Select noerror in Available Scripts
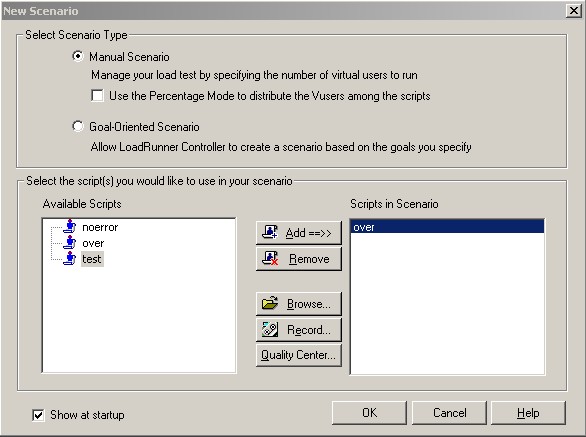586x437 pixels. 100,227
